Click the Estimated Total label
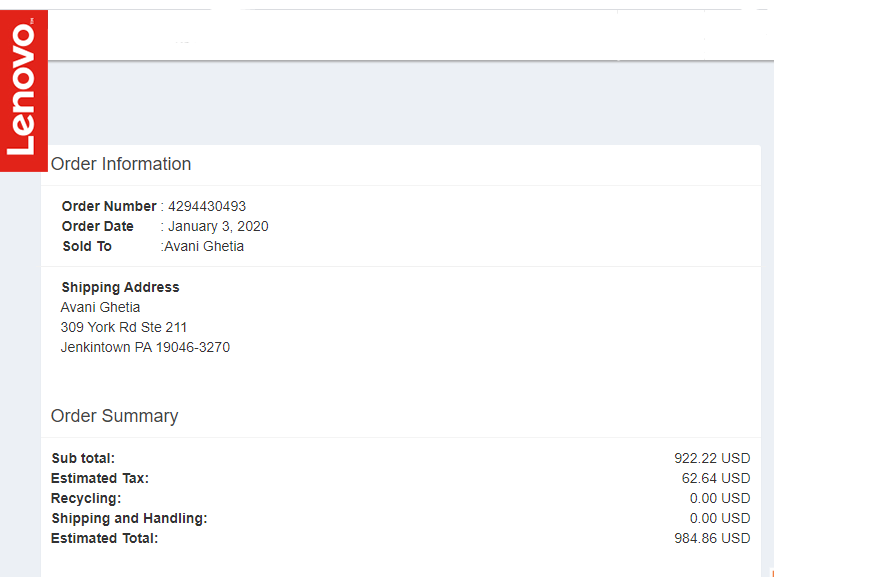 (105, 538)
